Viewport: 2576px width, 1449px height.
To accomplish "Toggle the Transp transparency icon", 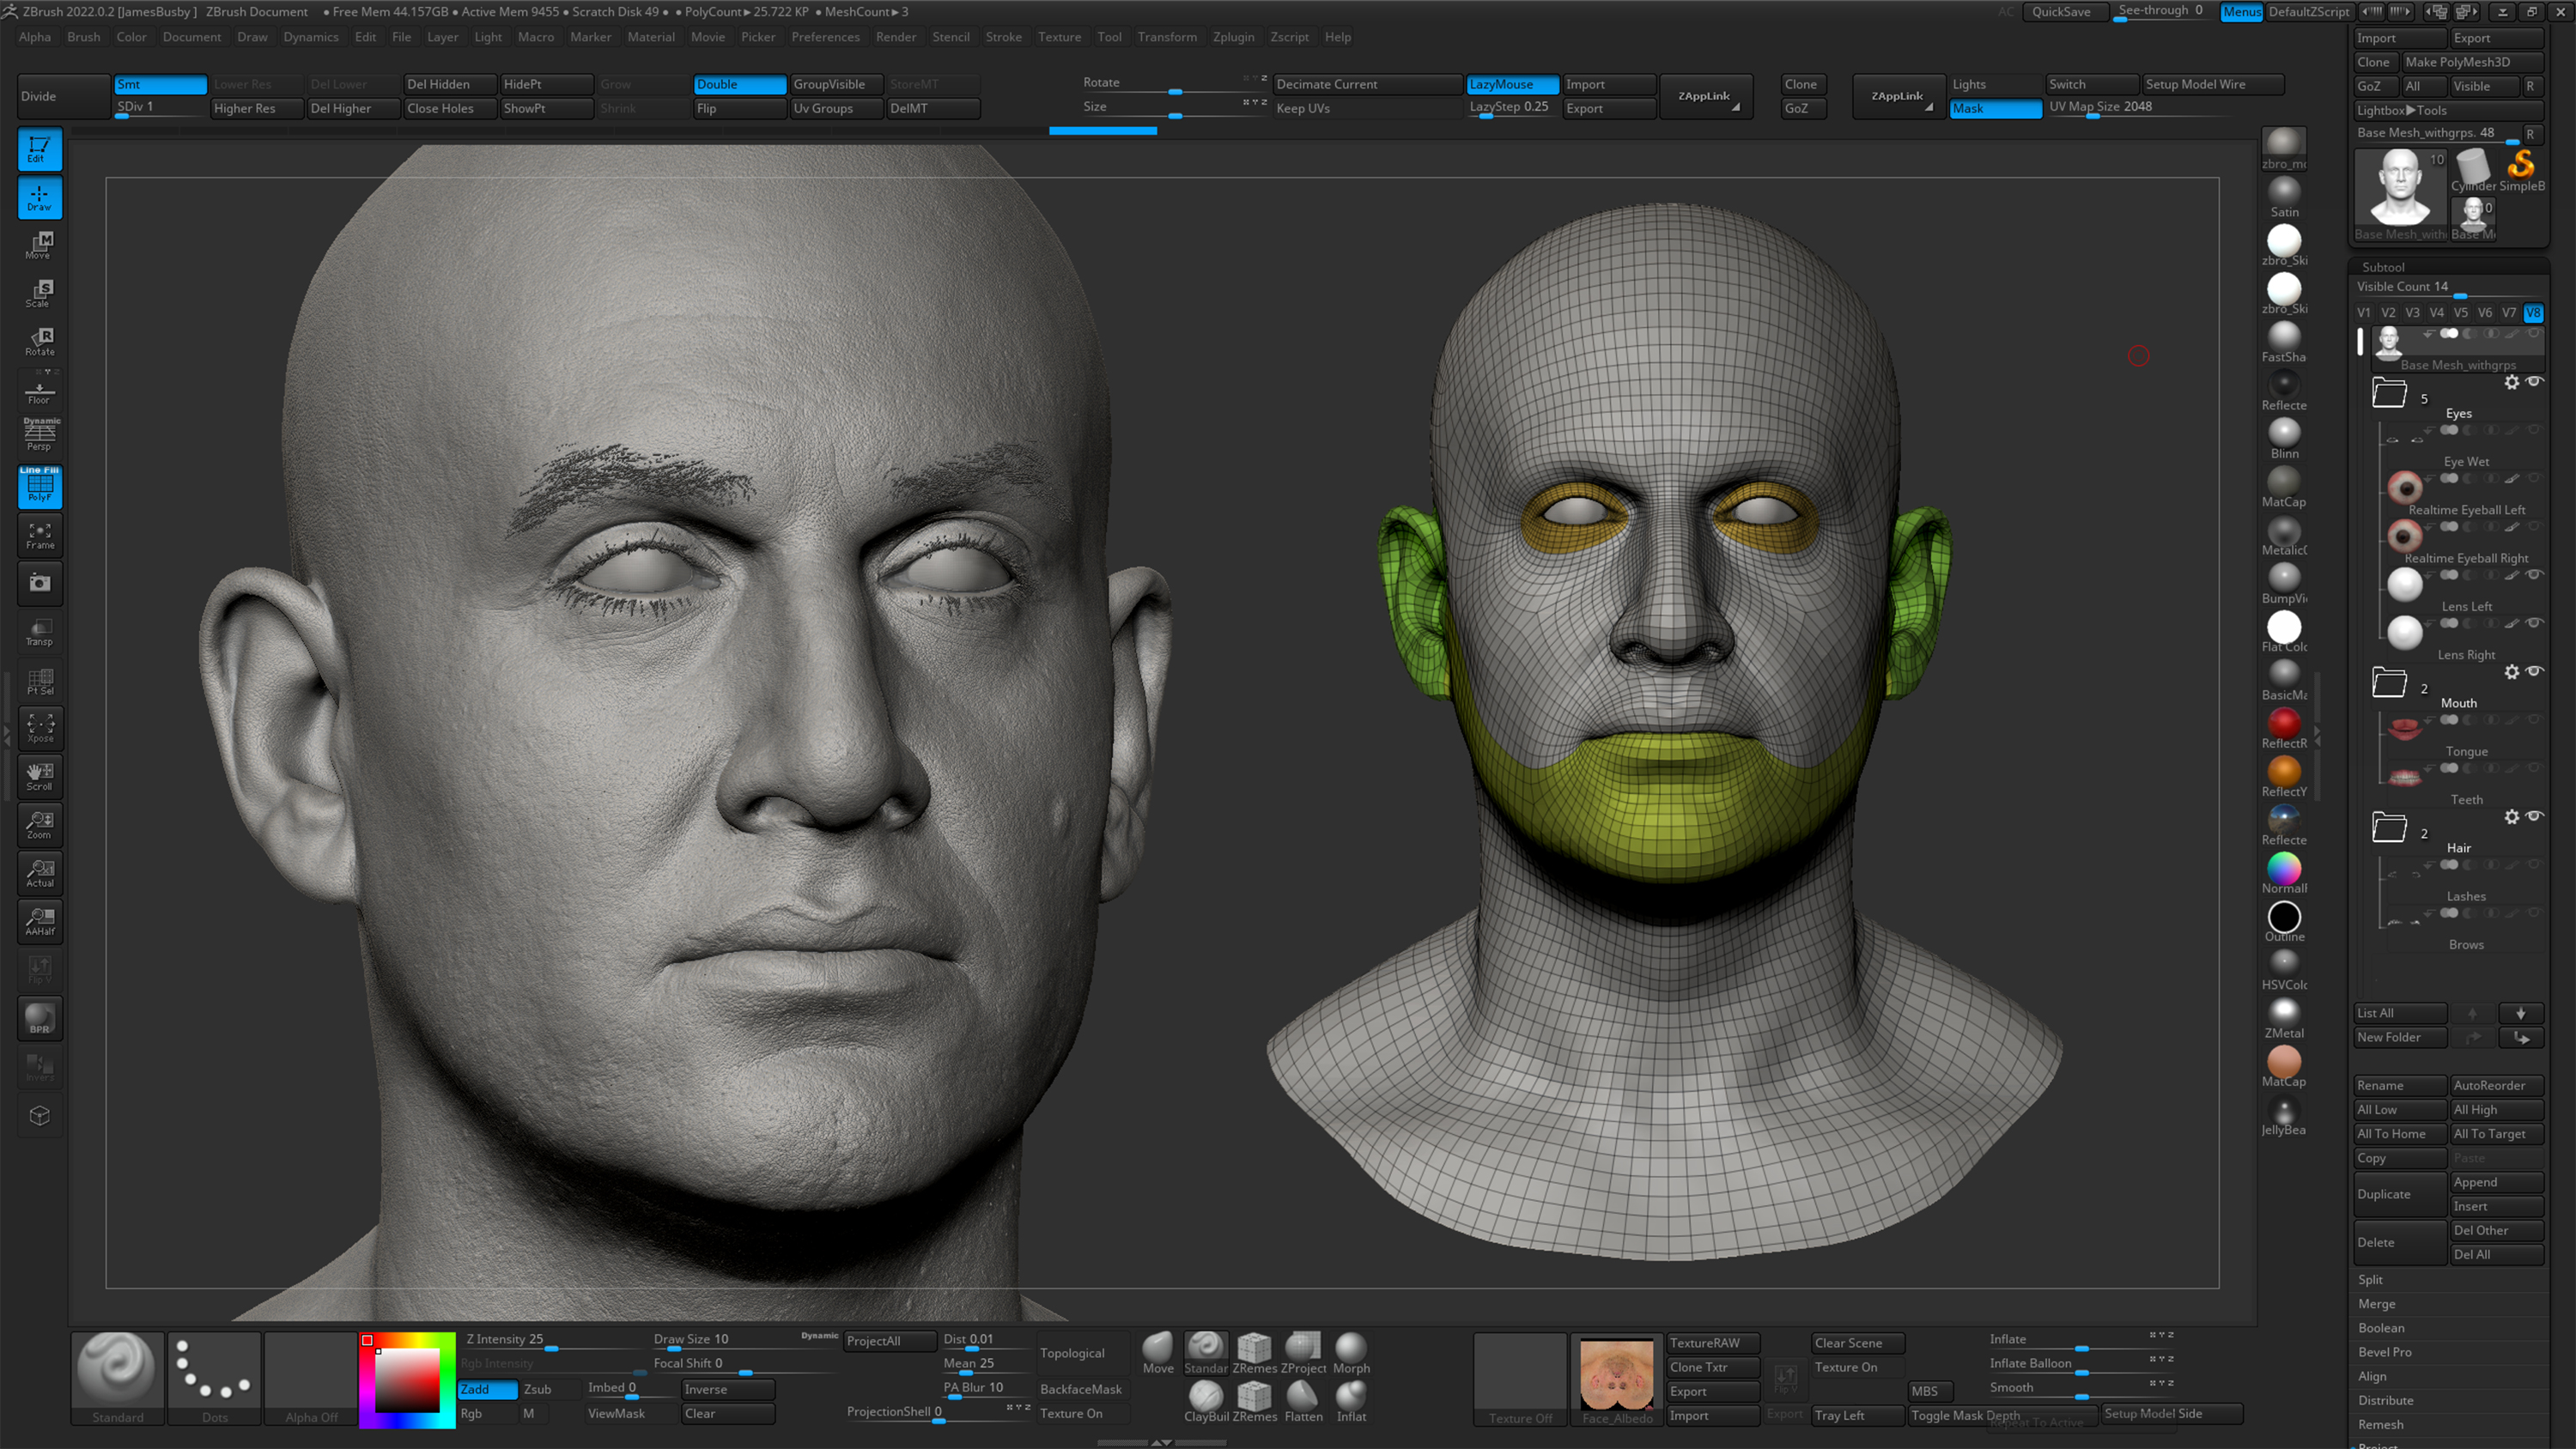I will click(x=40, y=632).
